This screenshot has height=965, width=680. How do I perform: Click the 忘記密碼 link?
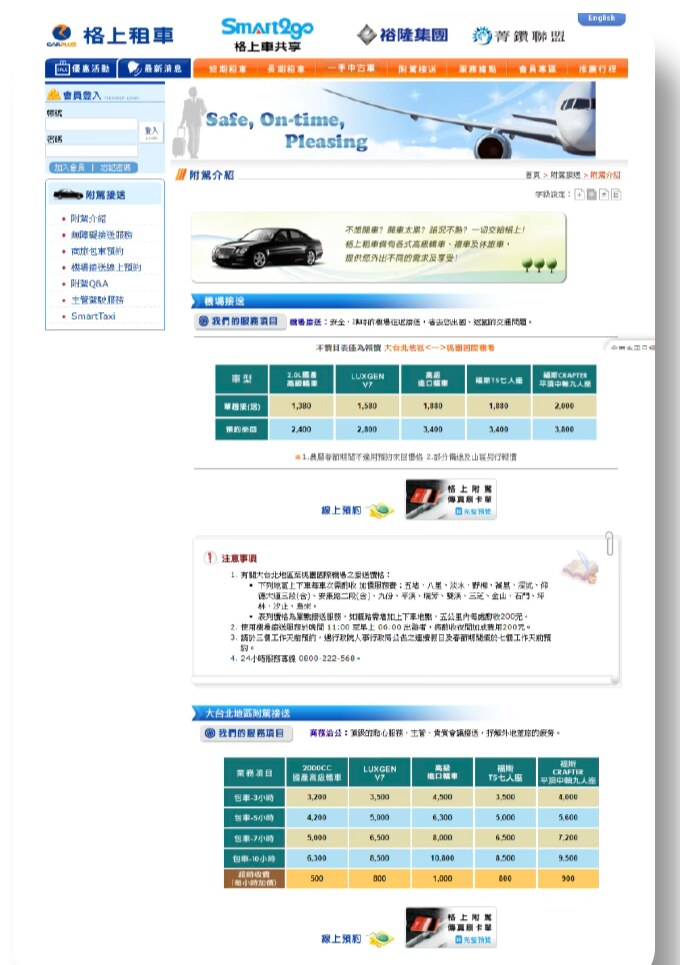pyautogui.click(x=115, y=167)
